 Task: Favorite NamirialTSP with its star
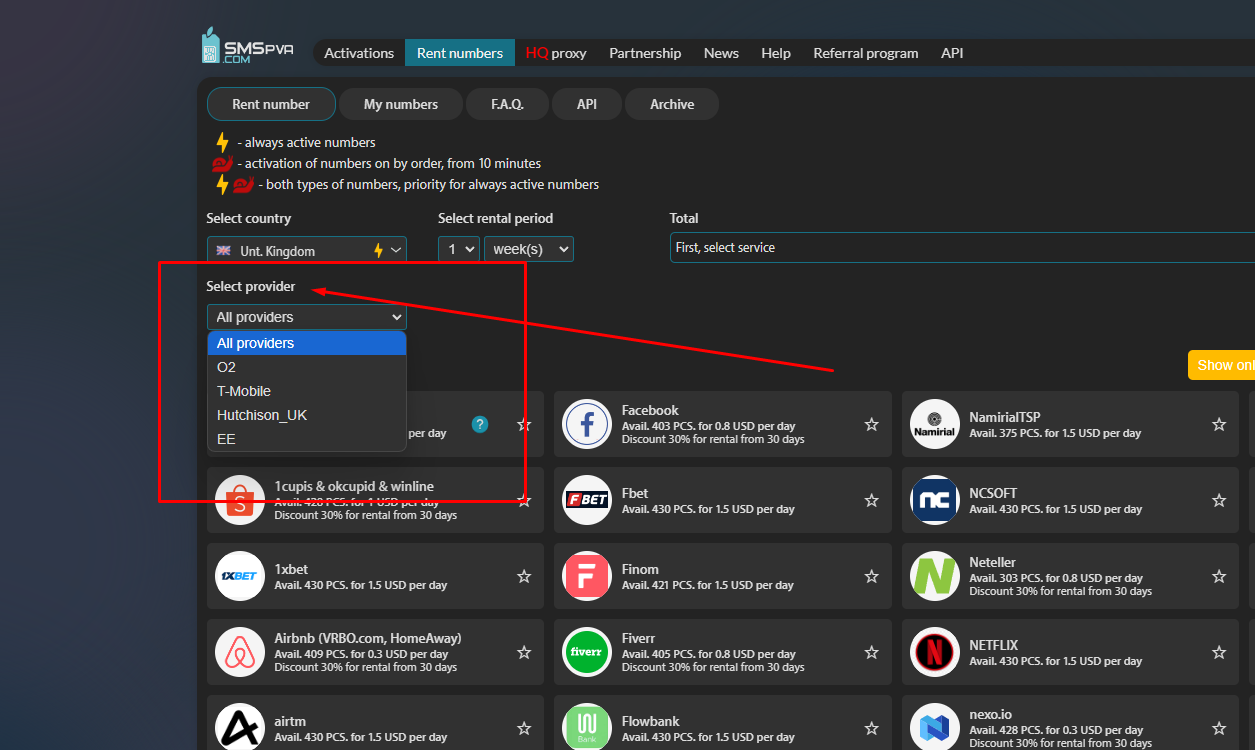pyautogui.click(x=1219, y=424)
